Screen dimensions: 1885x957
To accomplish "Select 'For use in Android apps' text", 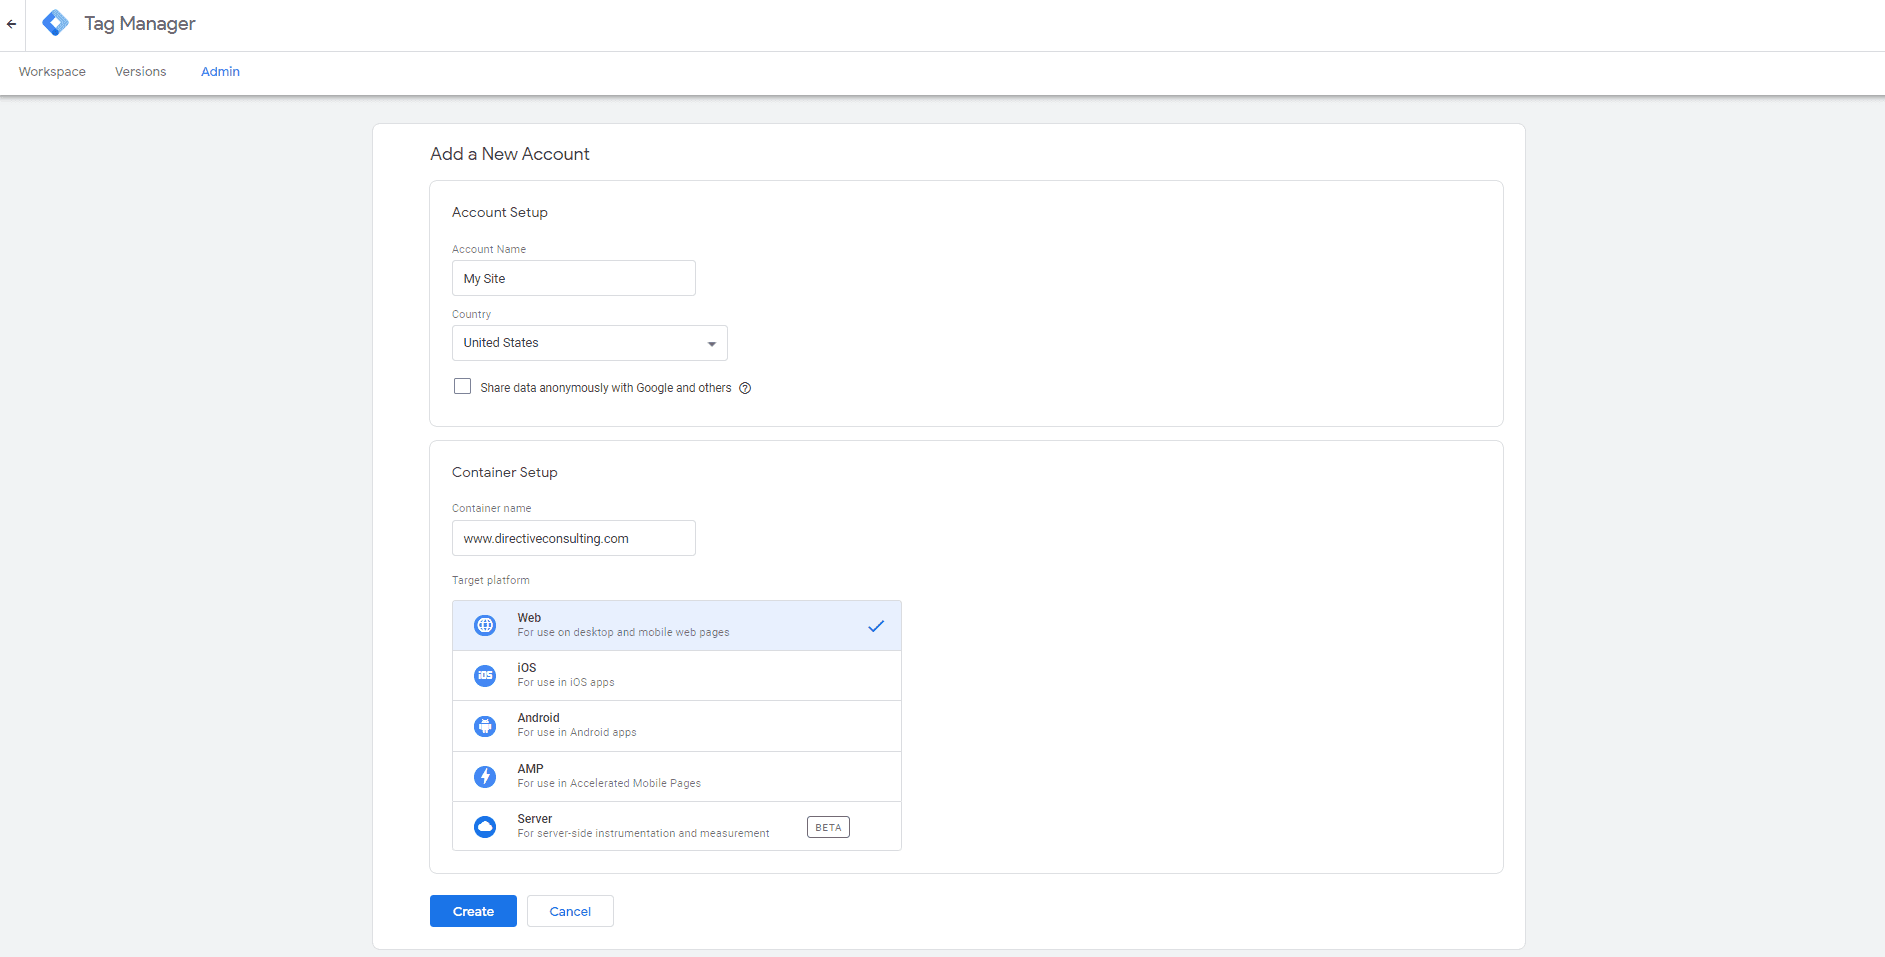I will tap(577, 733).
